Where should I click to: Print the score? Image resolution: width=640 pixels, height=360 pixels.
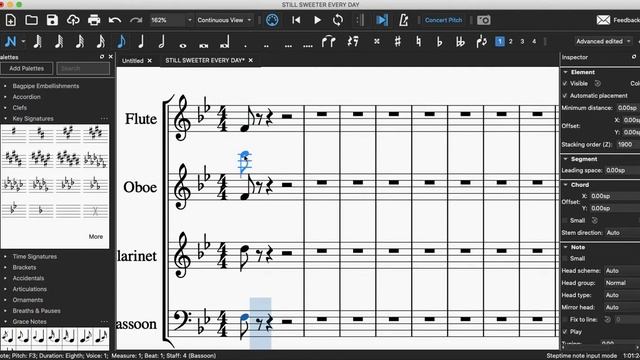(x=94, y=20)
